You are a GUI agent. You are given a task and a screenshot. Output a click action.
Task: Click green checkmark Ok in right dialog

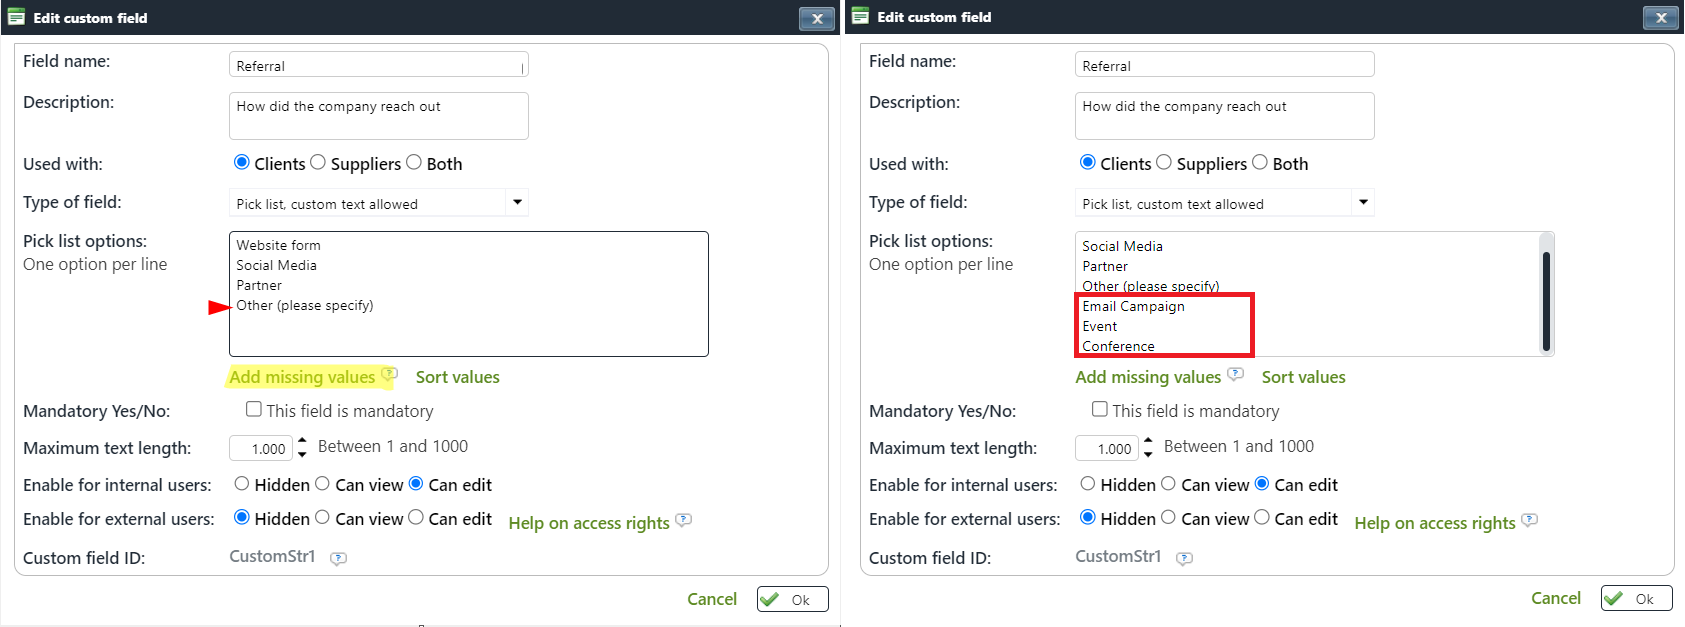(1636, 599)
